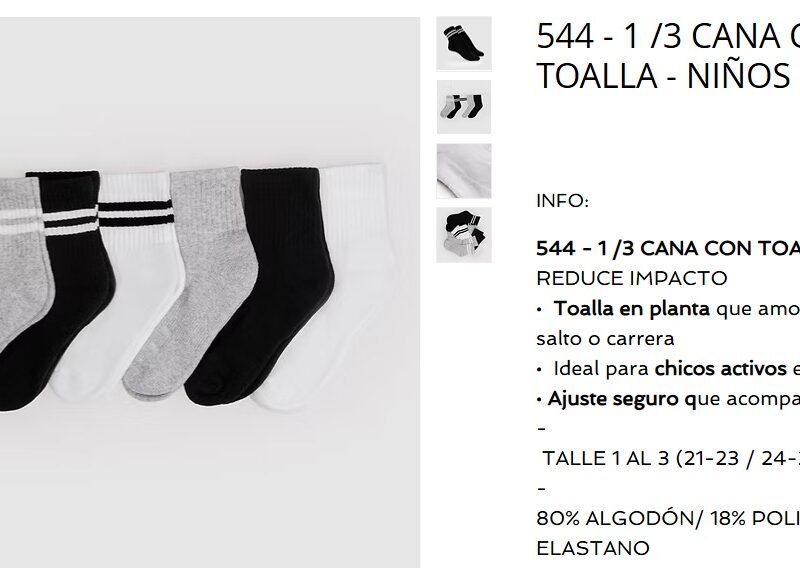This screenshot has width=800, height=576.
Task: Open the white fabric close-up thumbnail
Action: [x=464, y=171]
